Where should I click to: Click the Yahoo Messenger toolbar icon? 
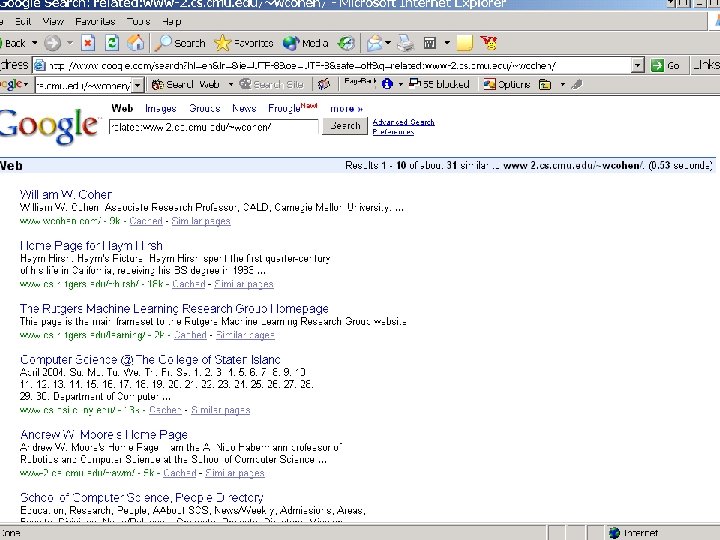click(x=489, y=43)
